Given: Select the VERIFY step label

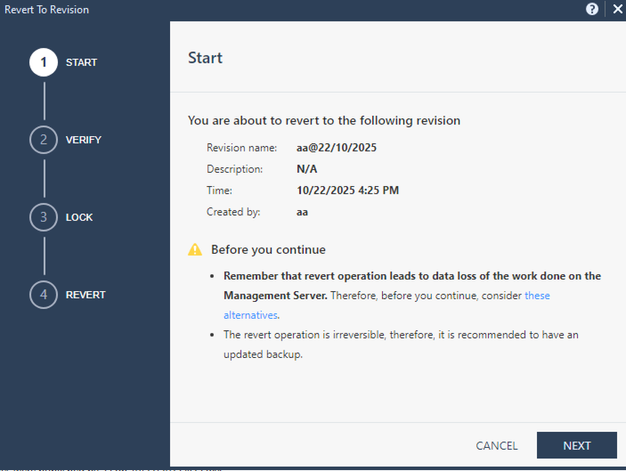Looking at the screenshot, I should (84, 140).
